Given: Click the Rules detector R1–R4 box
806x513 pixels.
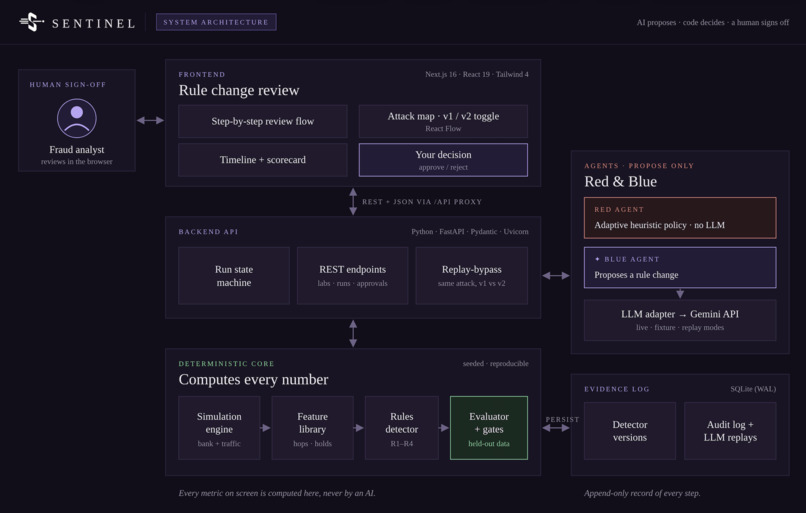Looking at the screenshot, I should (x=401, y=428).
